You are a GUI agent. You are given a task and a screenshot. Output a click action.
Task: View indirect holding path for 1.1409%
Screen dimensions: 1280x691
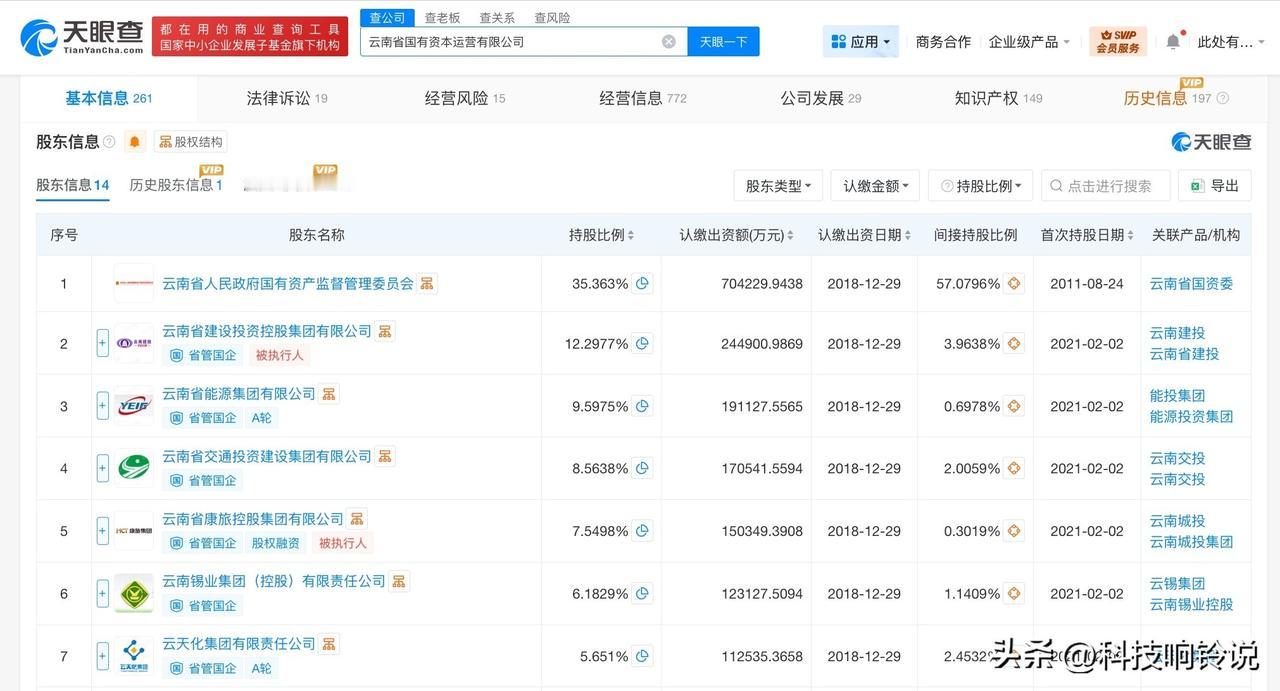coord(1014,594)
